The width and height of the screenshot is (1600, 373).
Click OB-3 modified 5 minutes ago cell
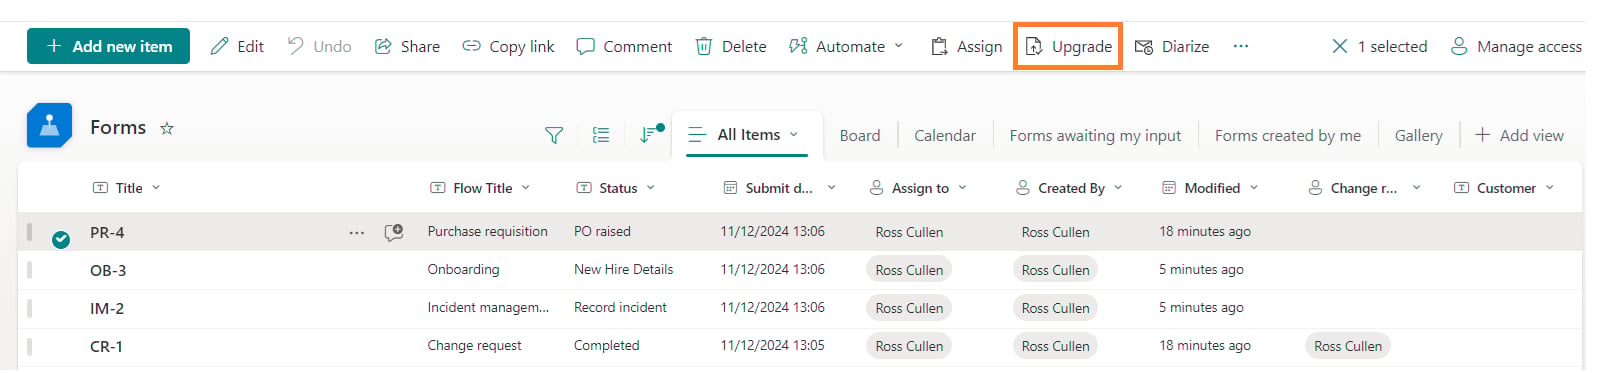[1201, 269]
